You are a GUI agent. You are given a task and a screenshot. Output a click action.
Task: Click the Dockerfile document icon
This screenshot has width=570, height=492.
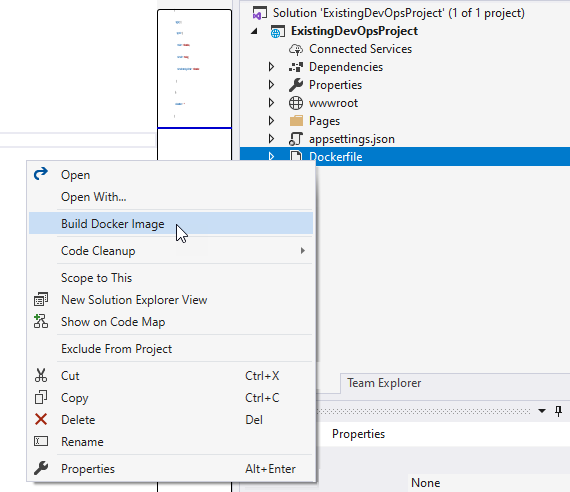pos(296,157)
